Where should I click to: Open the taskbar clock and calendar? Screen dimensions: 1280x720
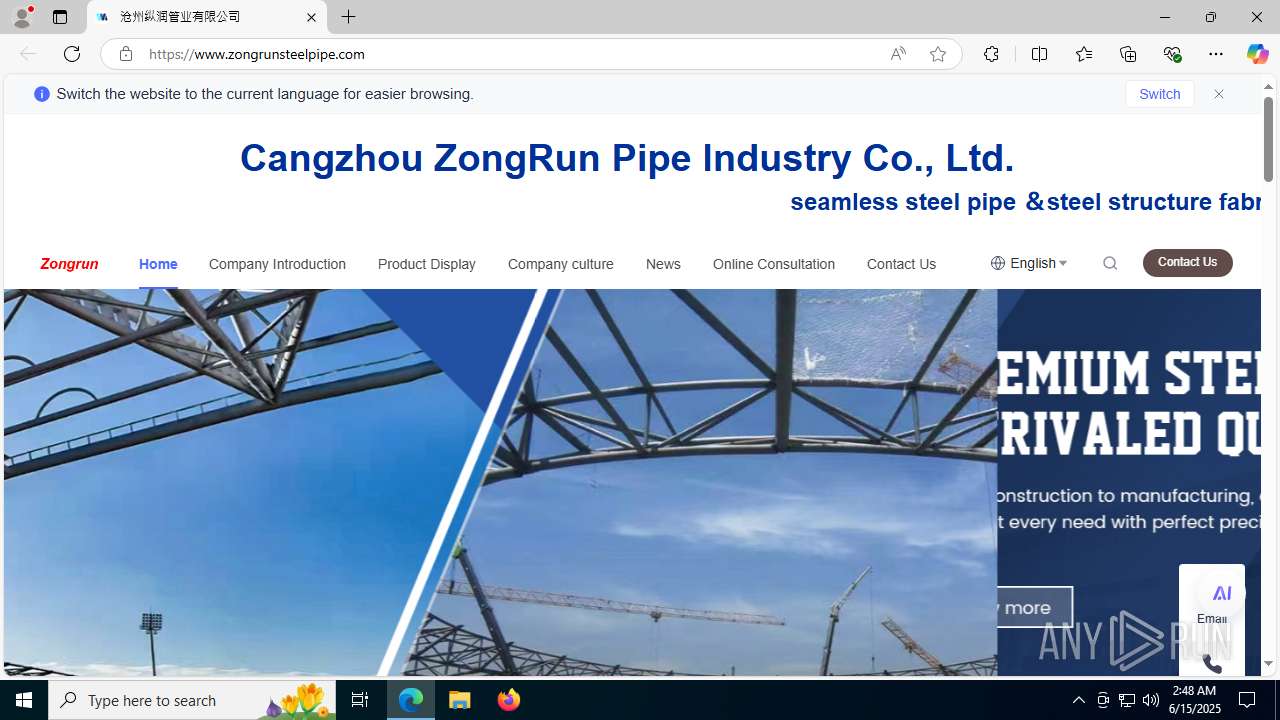(1194, 700)
